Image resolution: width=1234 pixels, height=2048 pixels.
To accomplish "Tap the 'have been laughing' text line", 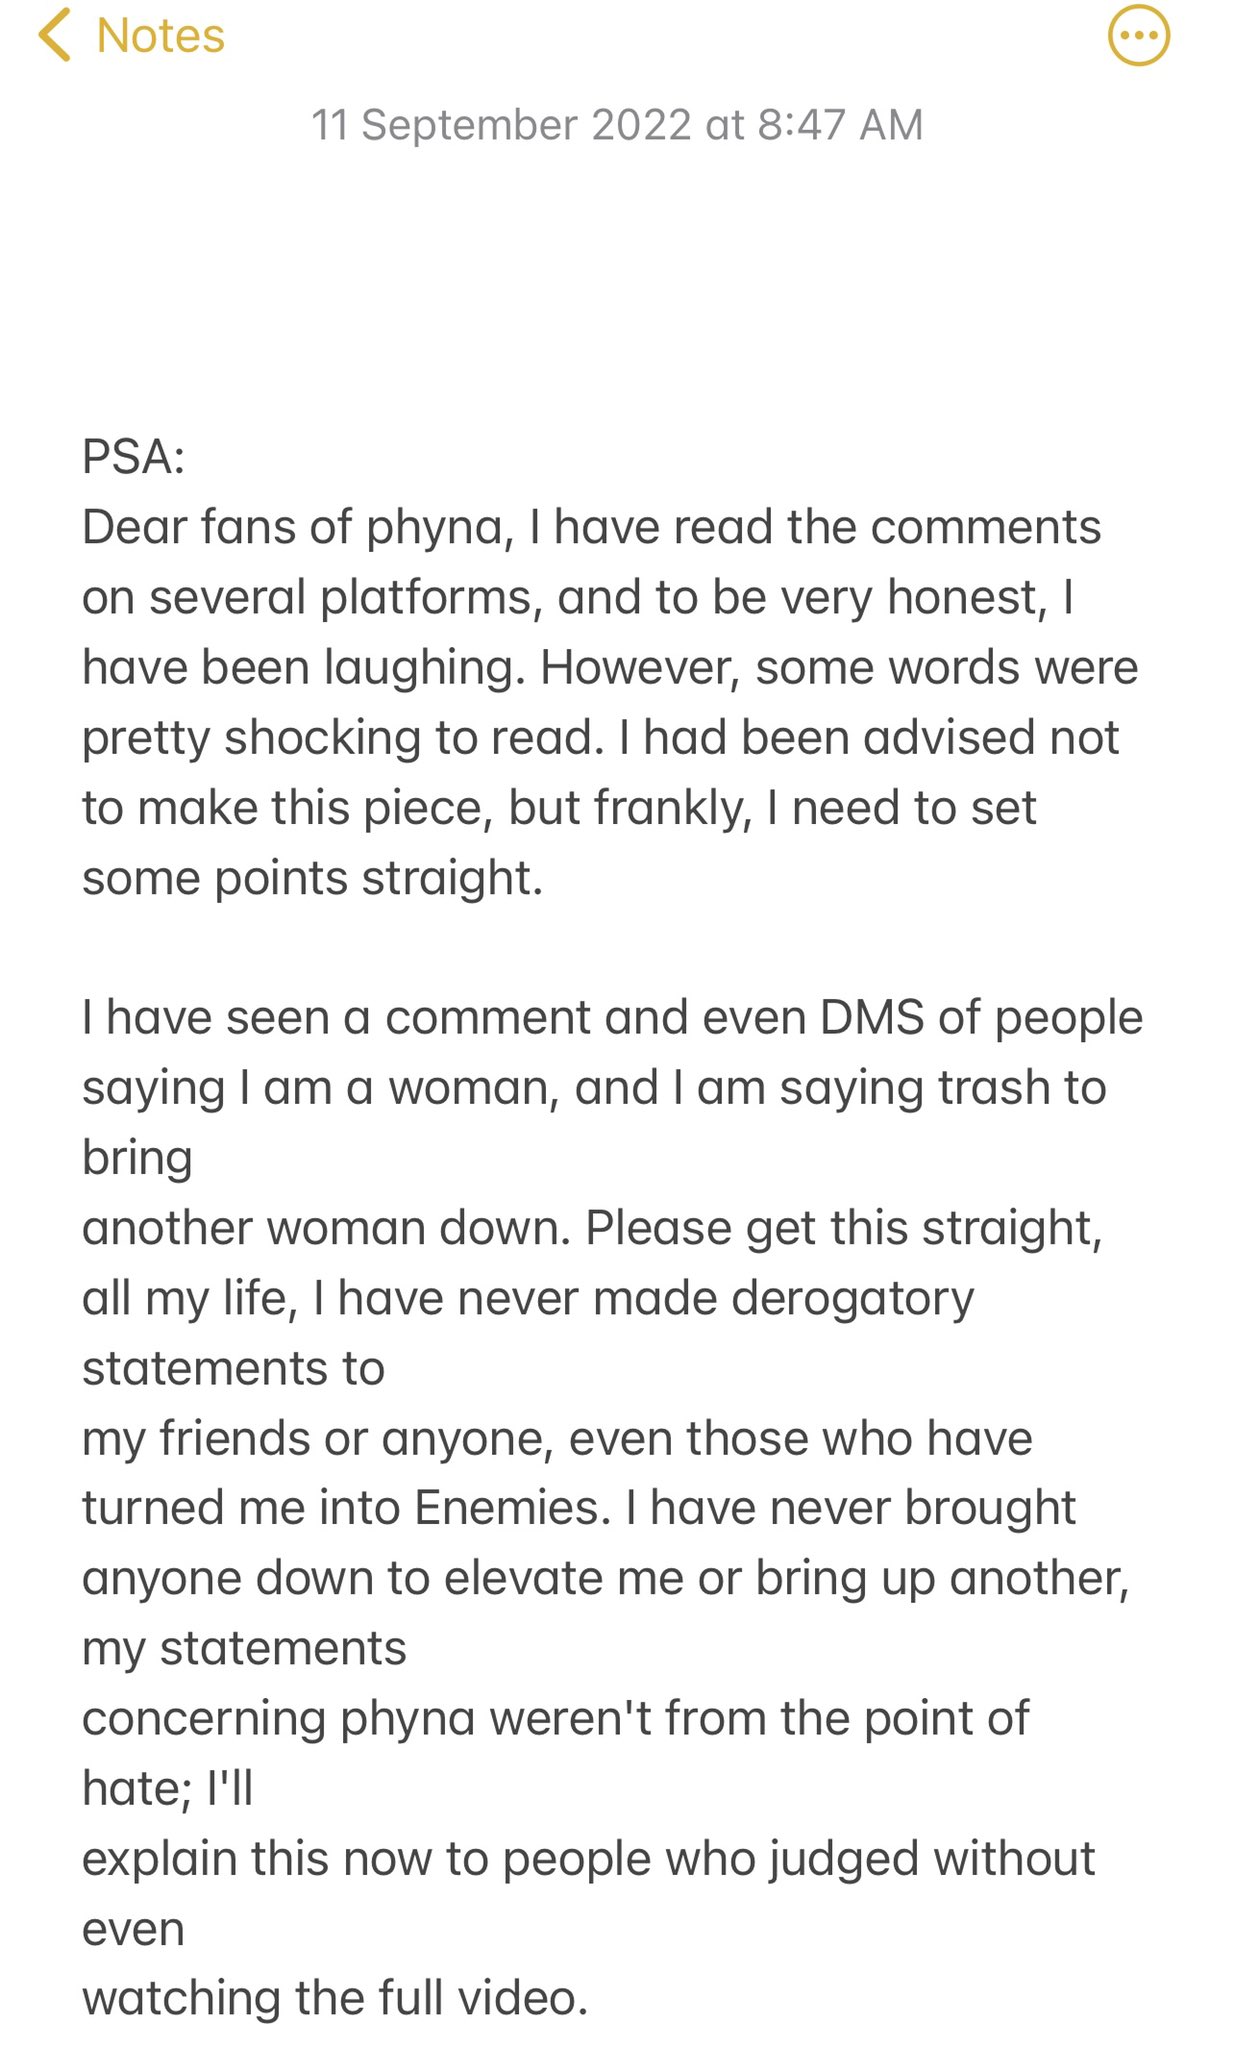I will click(x=610, y=668).
